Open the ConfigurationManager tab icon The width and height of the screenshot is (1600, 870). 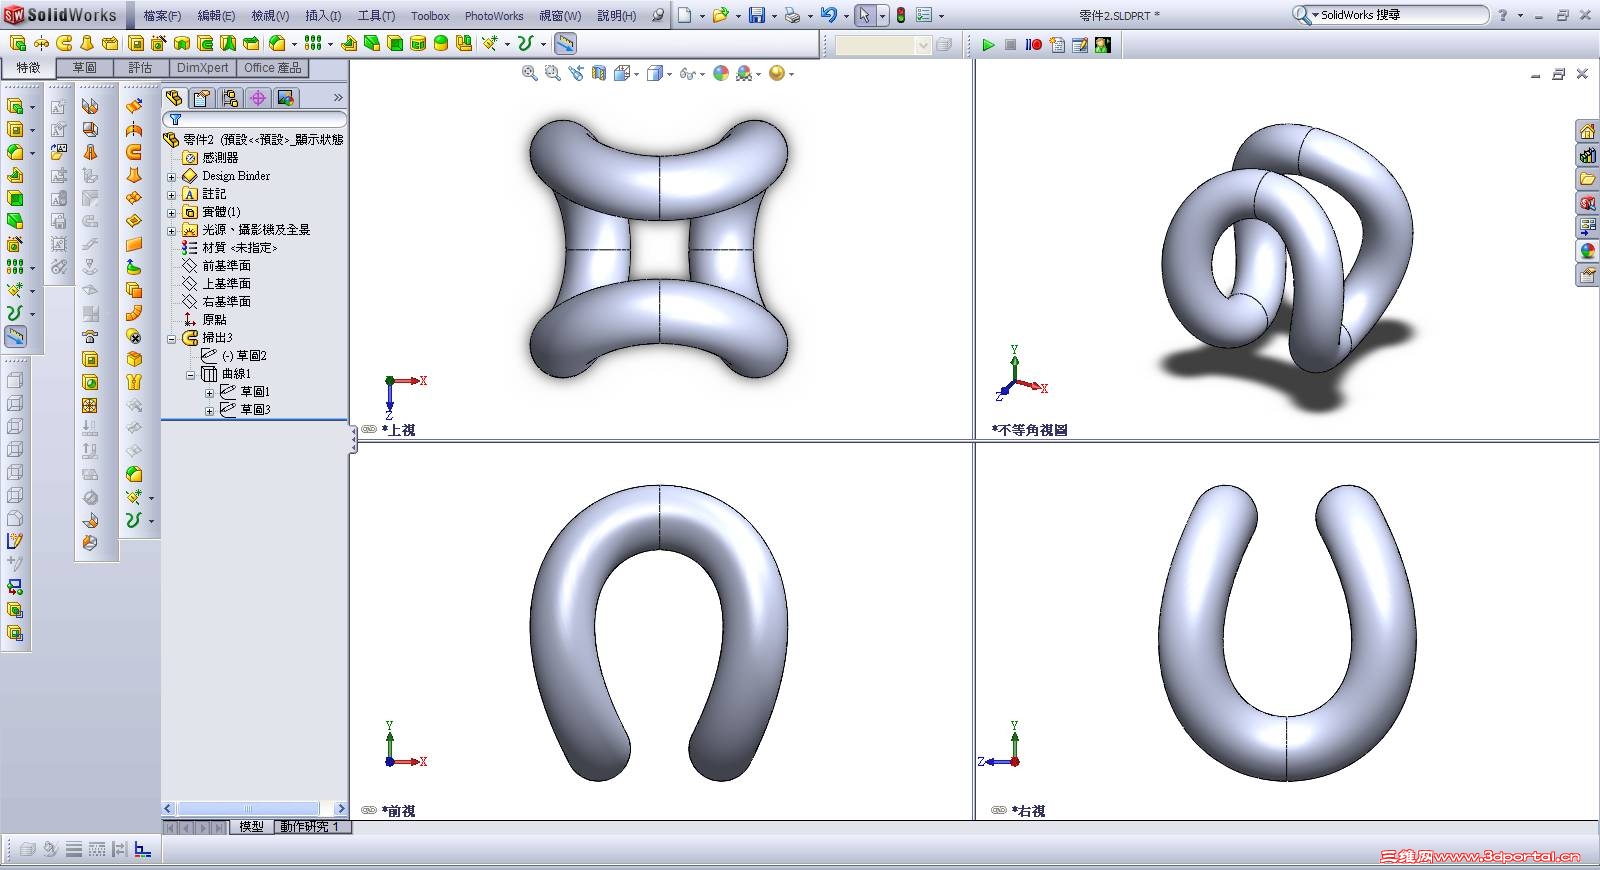231,98
